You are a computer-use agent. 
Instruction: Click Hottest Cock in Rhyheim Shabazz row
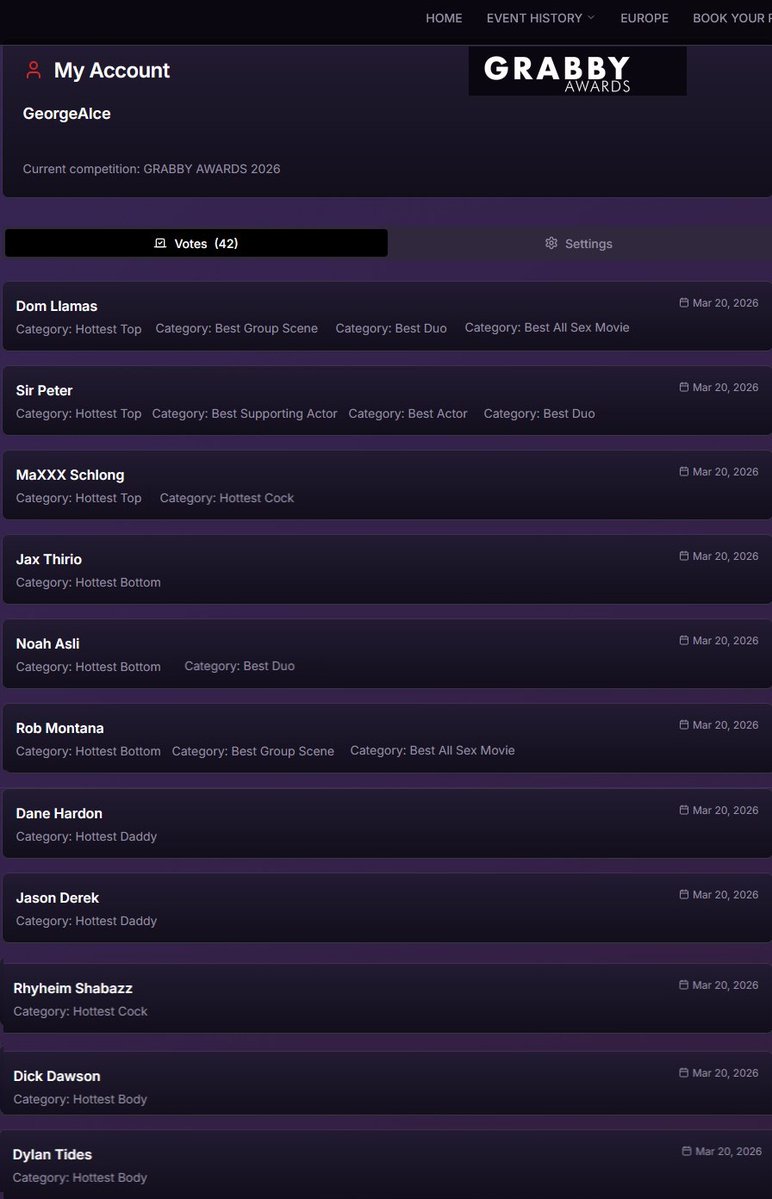pyautogui.click(x=80, y=1011)
